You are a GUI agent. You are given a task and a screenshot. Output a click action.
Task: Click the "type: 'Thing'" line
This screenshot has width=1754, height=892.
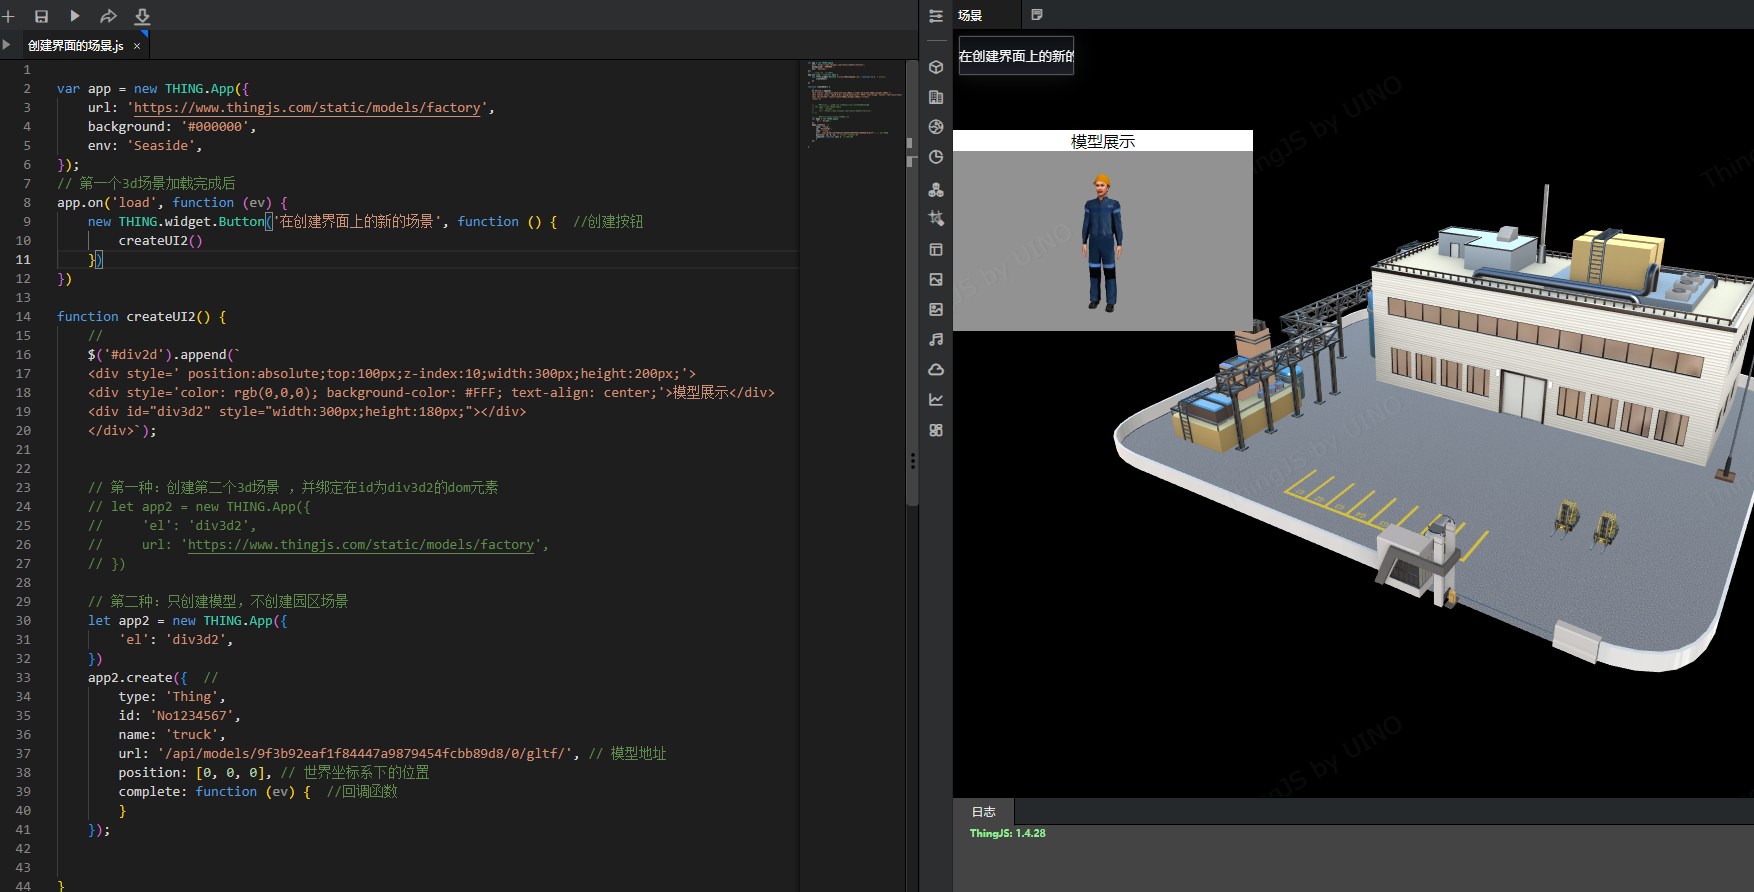172,697
